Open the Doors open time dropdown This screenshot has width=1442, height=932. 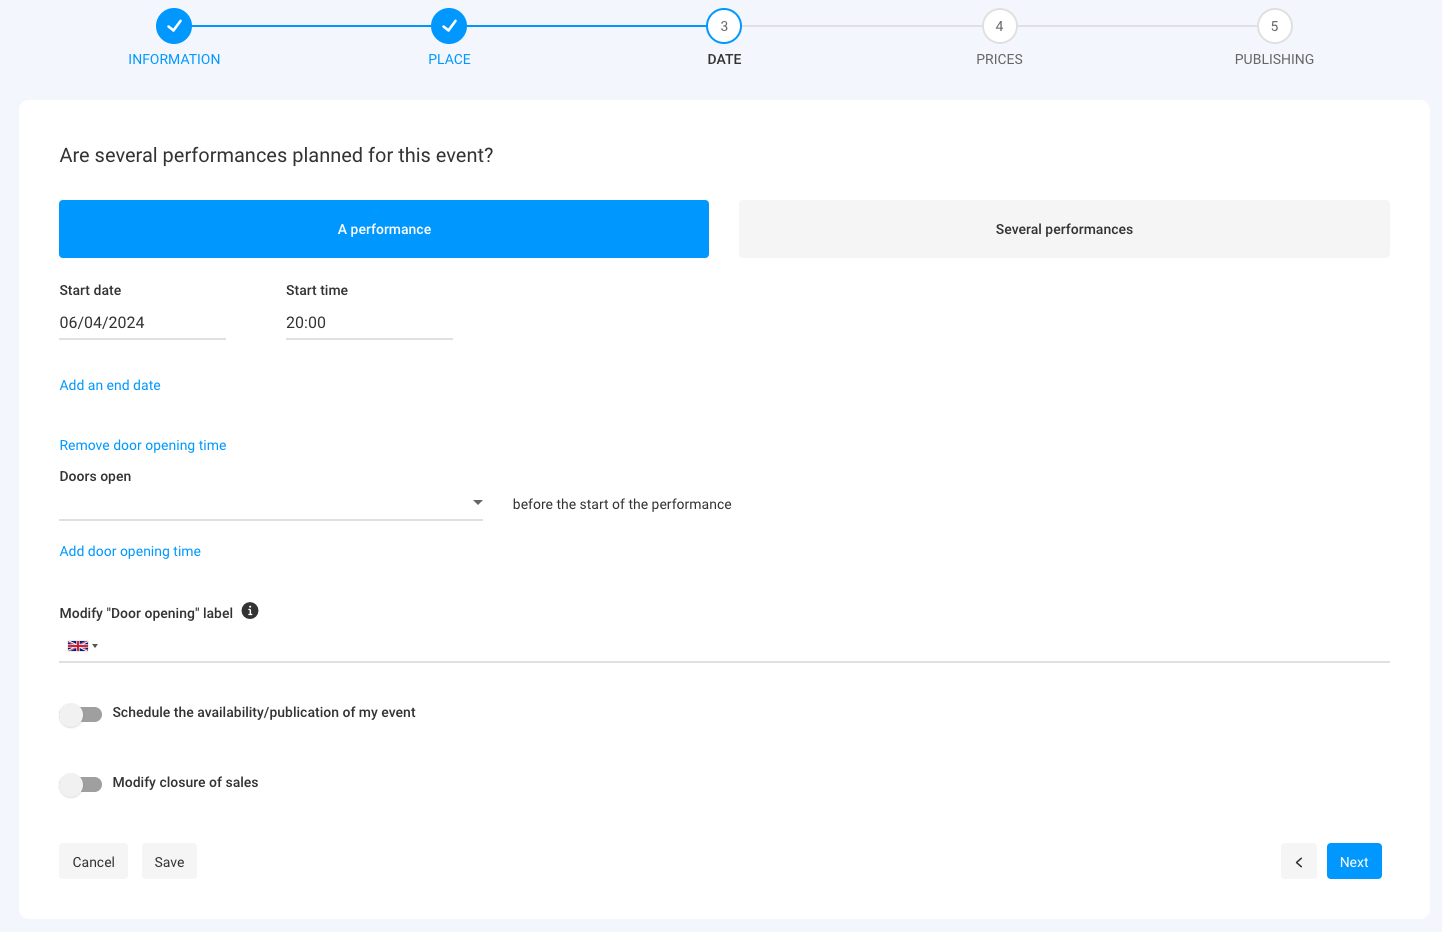coord(478,502)
